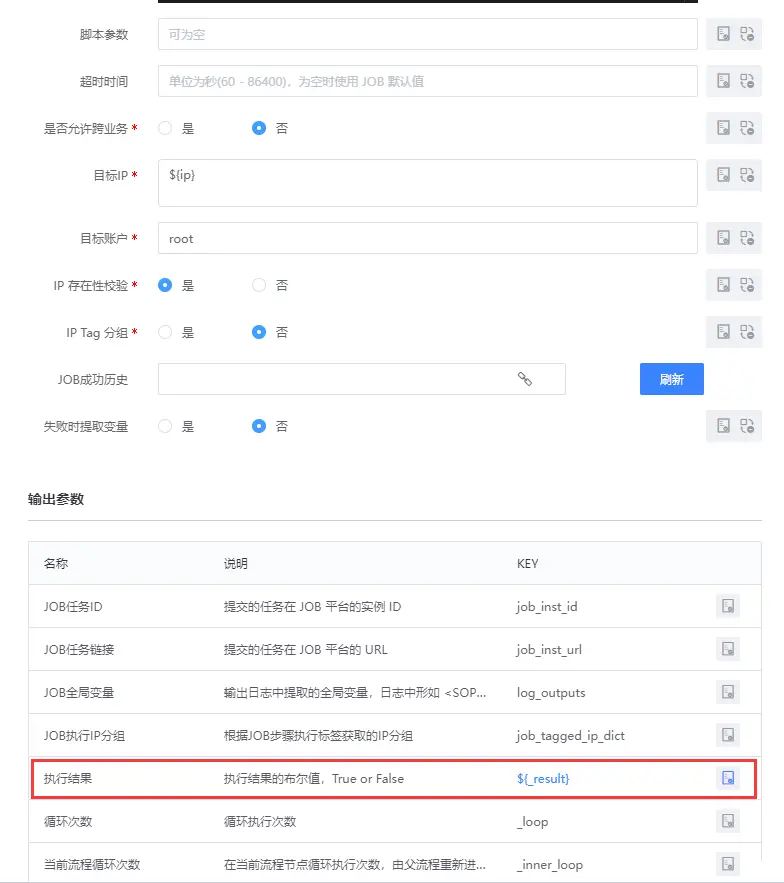784x883 pixels.
Task: Click the variable icon for job_inst_id row
Action: click(728, 606)
